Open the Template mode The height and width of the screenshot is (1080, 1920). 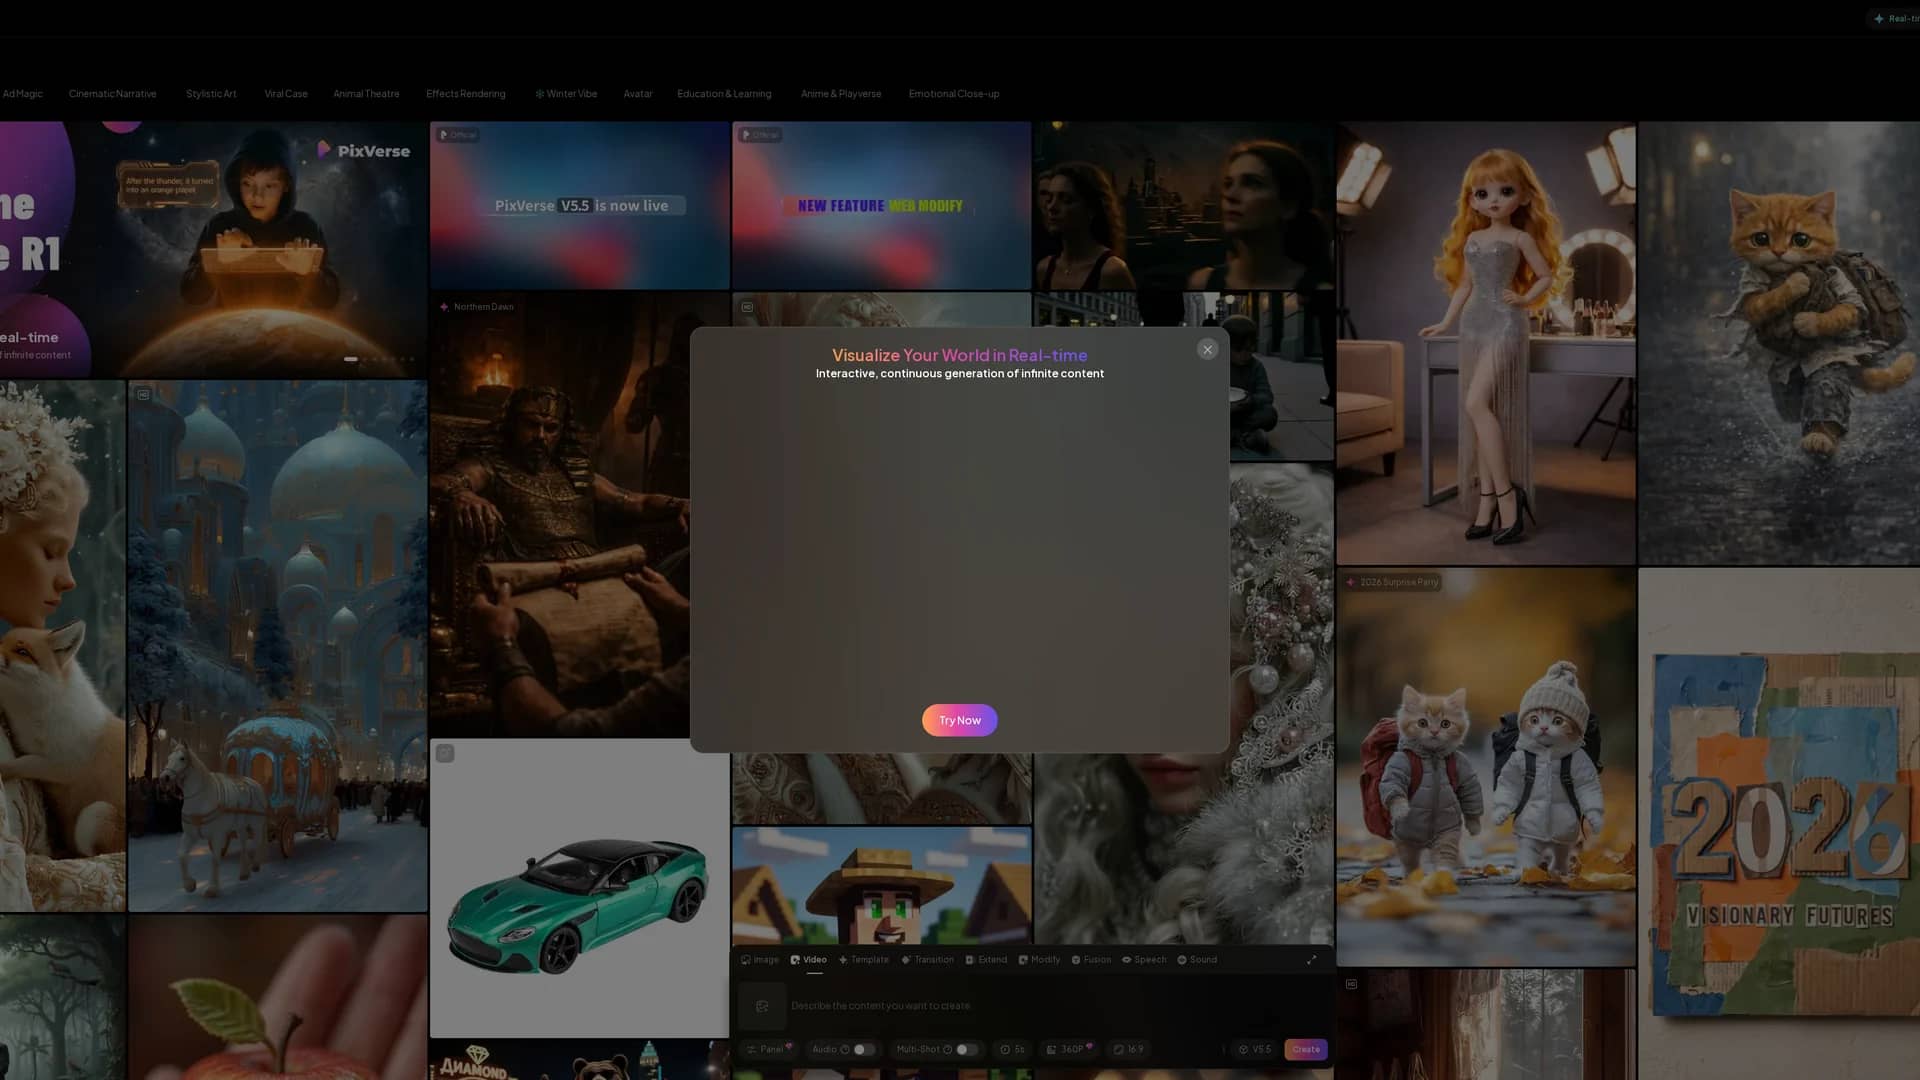[864, 959]
